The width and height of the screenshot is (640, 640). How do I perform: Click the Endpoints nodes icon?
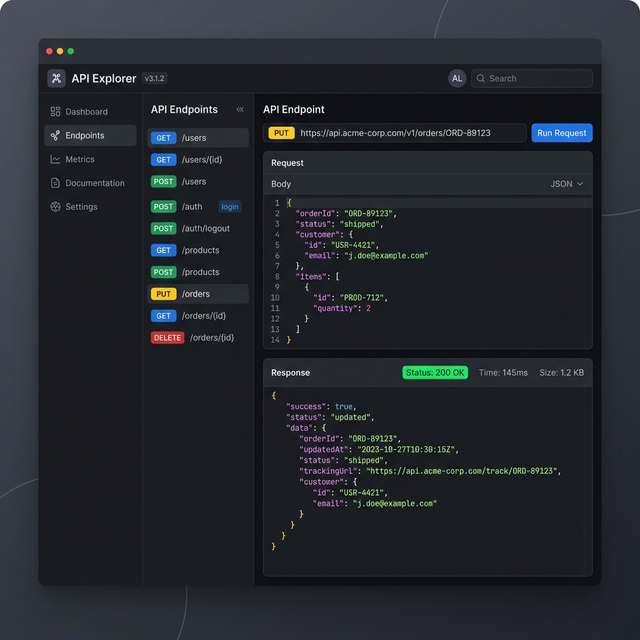pos(55,136)
